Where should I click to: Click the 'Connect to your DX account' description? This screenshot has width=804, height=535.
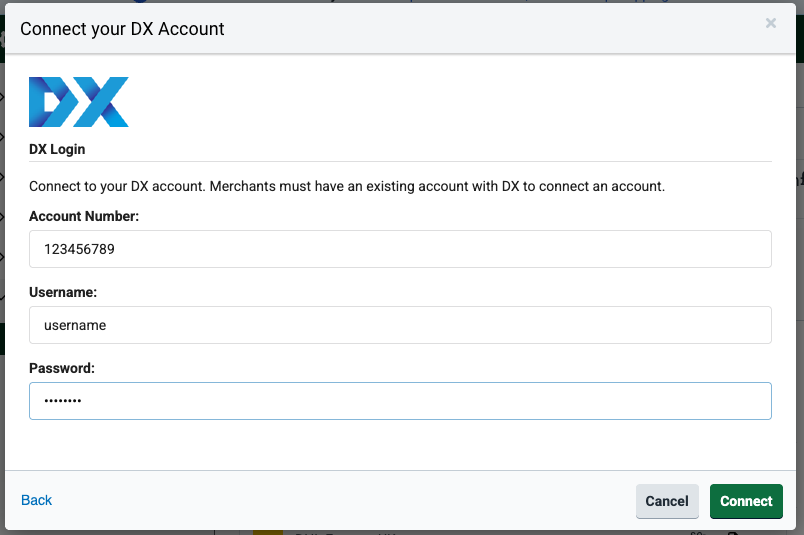[347, 186]
